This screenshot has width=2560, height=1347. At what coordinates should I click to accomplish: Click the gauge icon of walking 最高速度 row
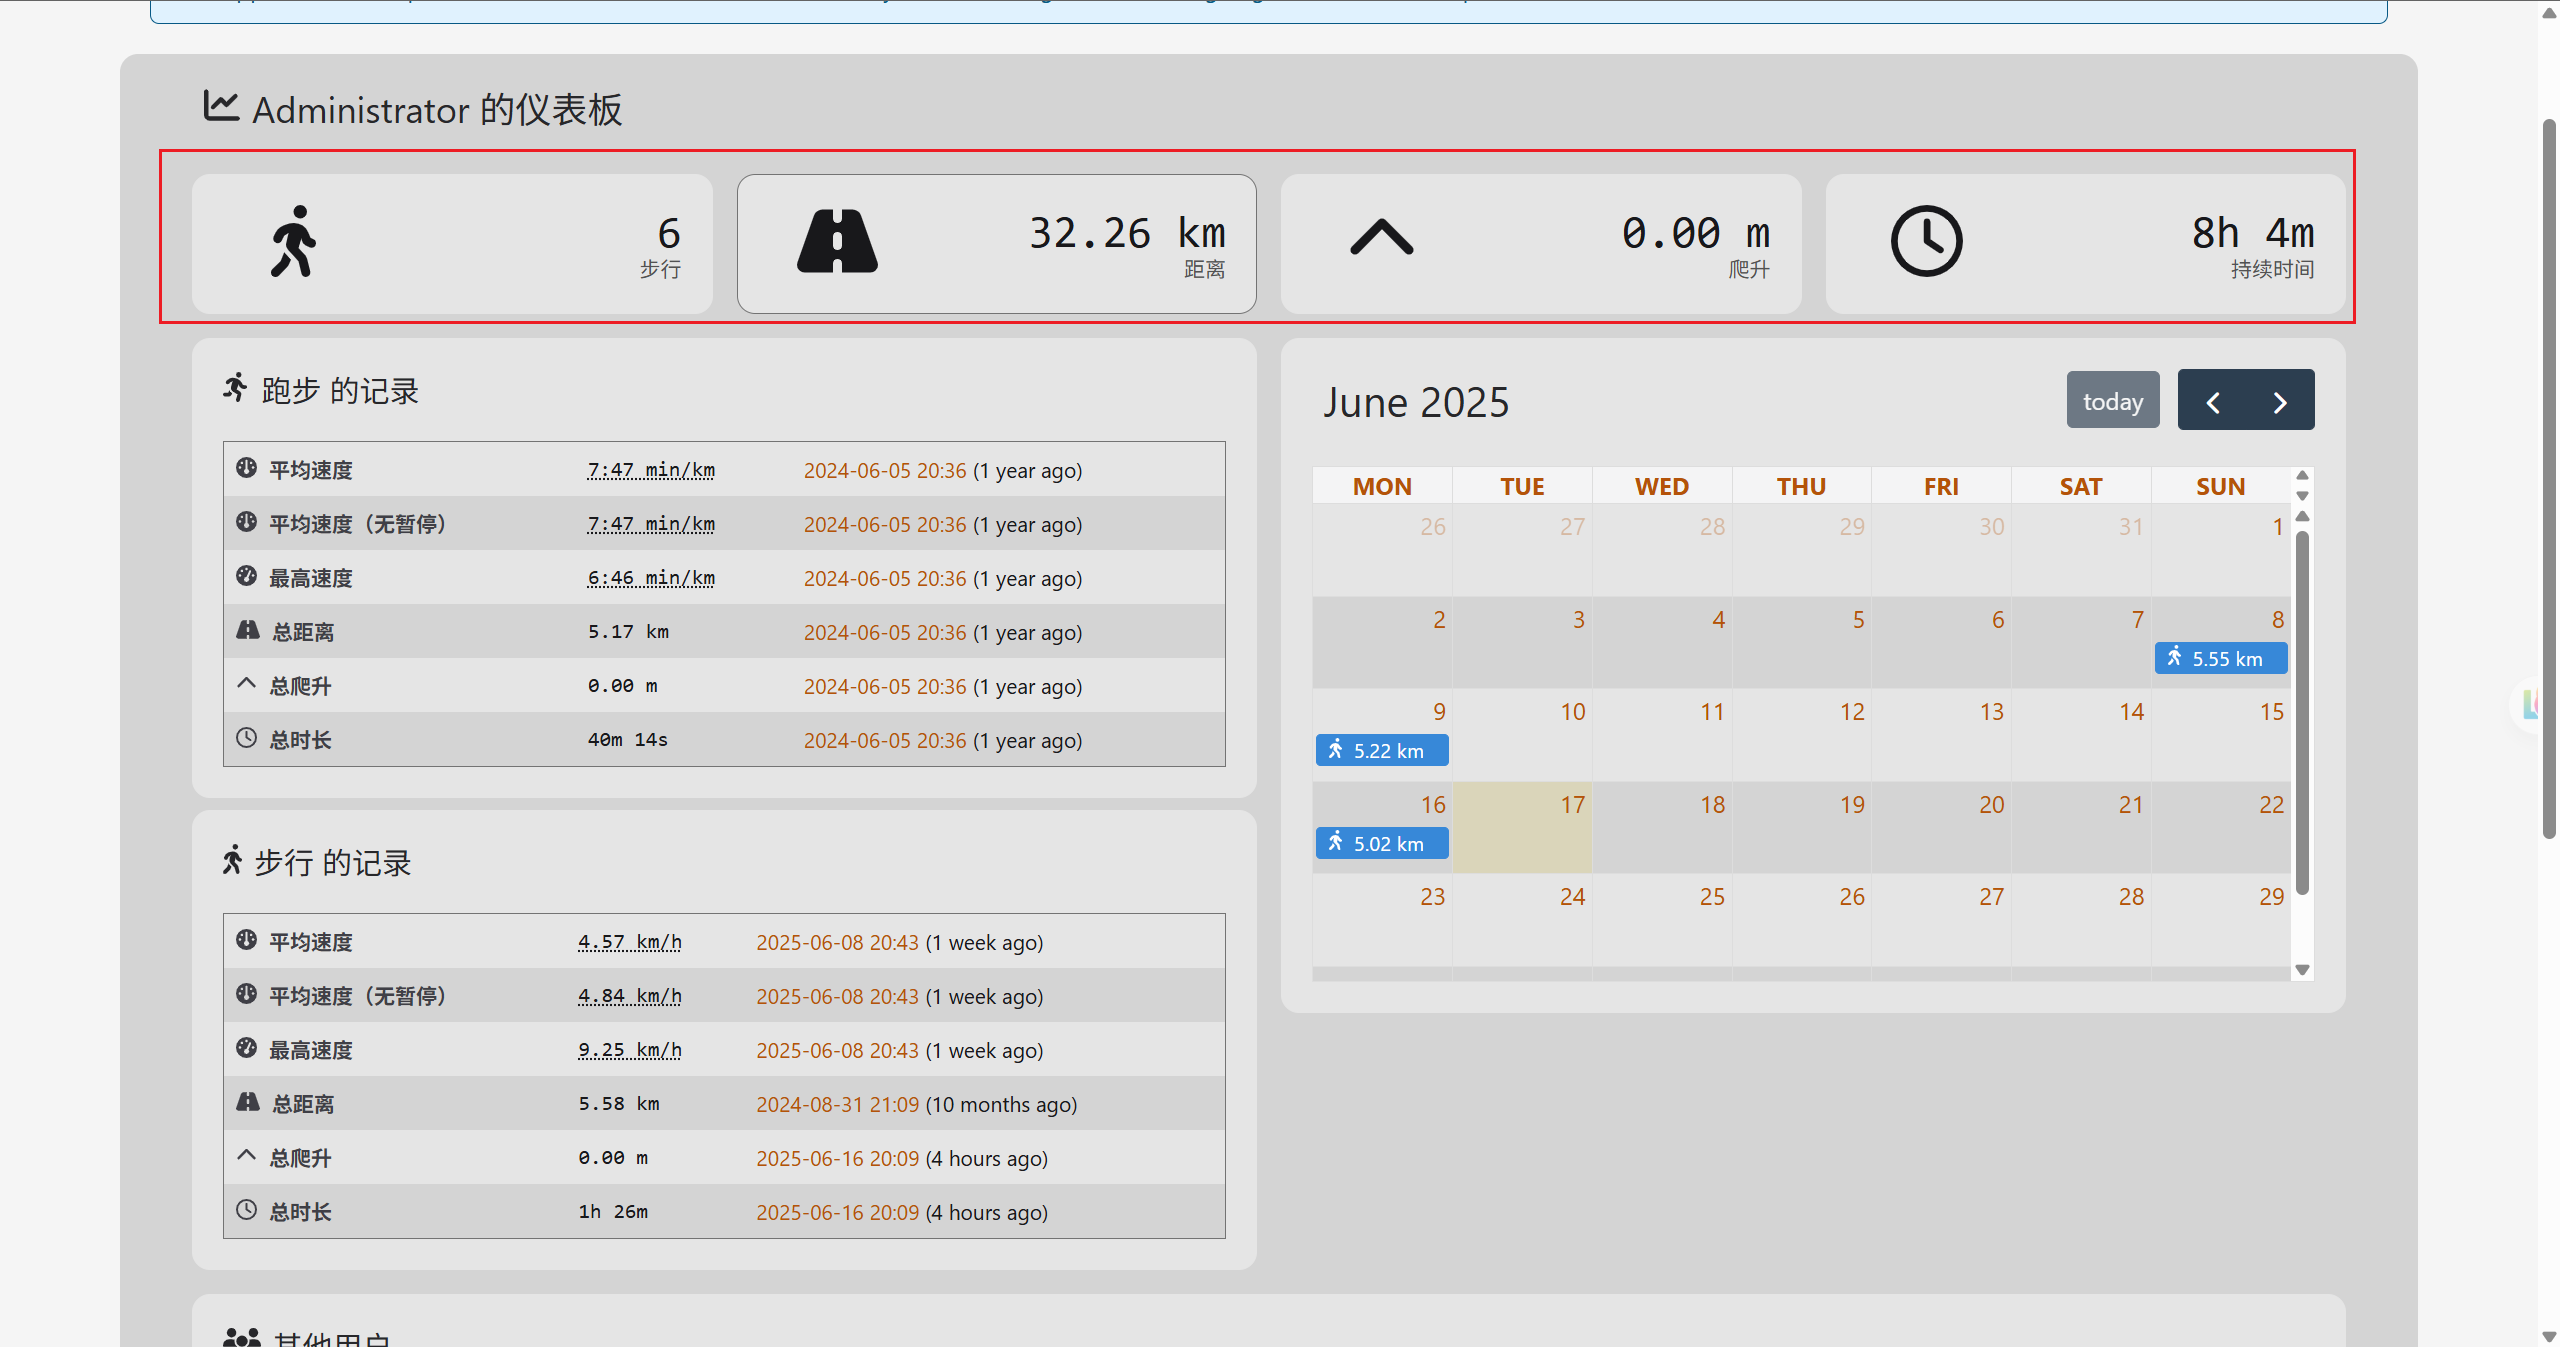click(246, 1048)
